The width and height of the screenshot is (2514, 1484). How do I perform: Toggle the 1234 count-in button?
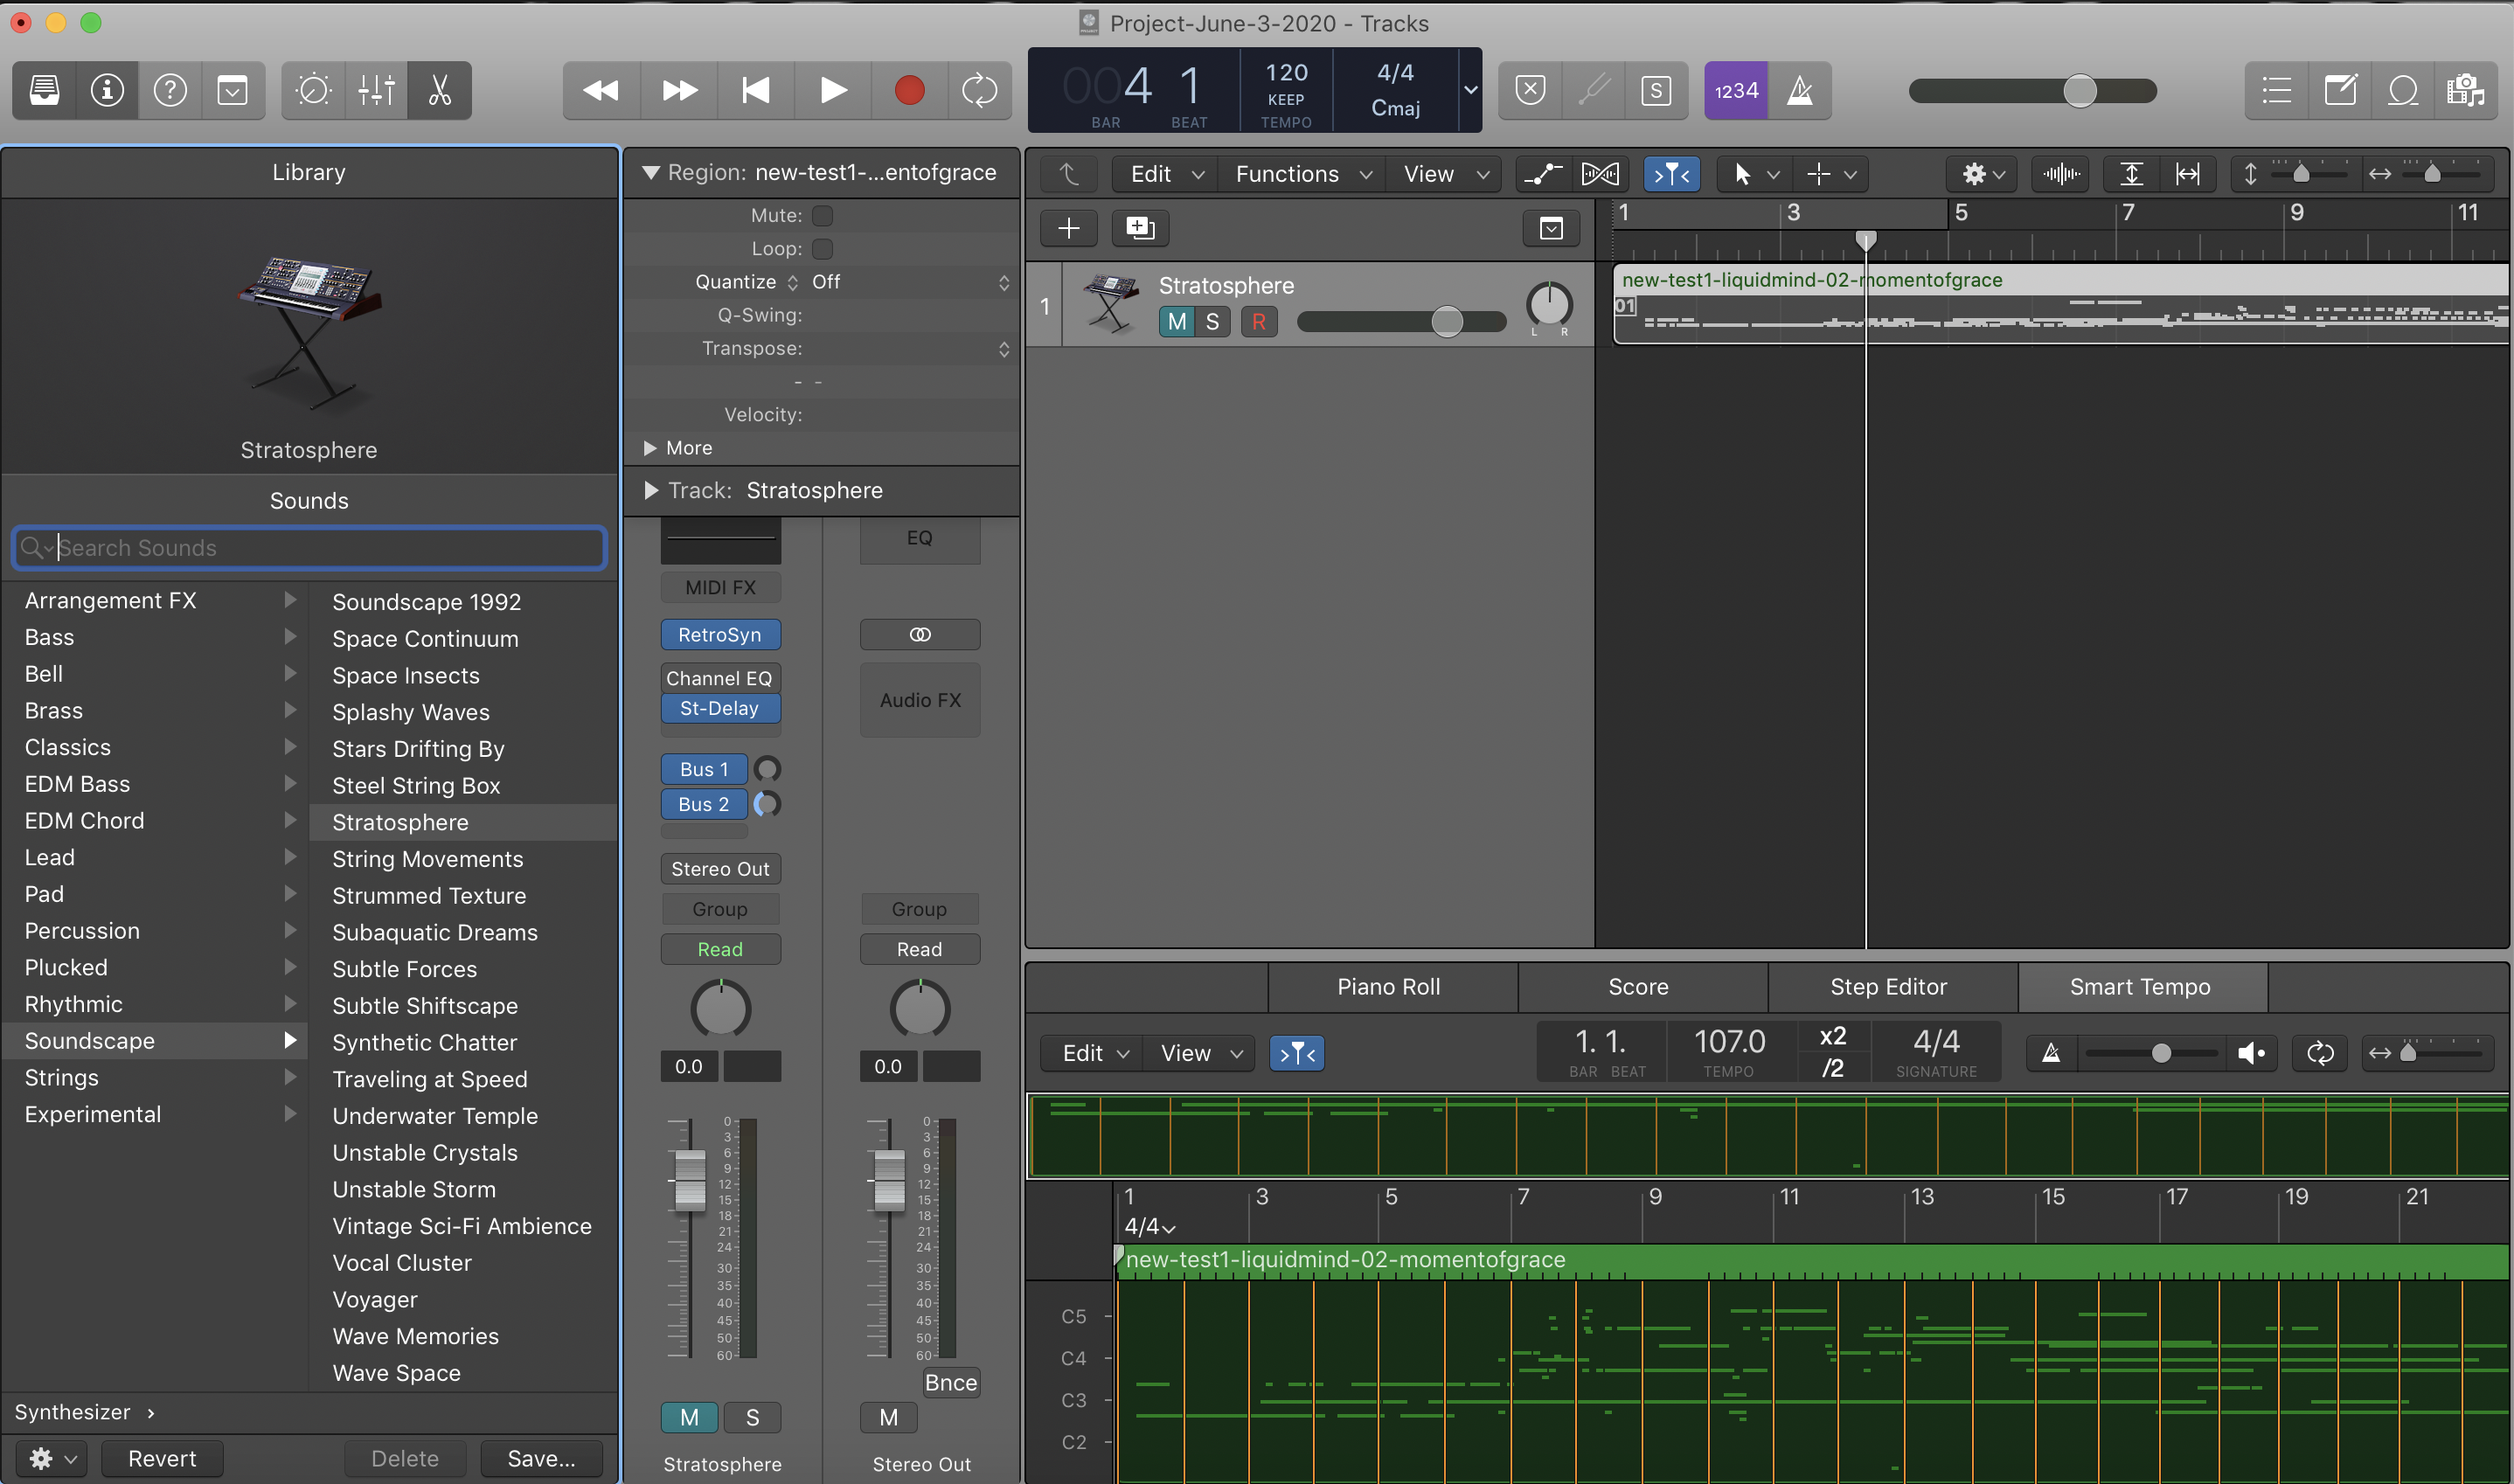(1735, 91)
